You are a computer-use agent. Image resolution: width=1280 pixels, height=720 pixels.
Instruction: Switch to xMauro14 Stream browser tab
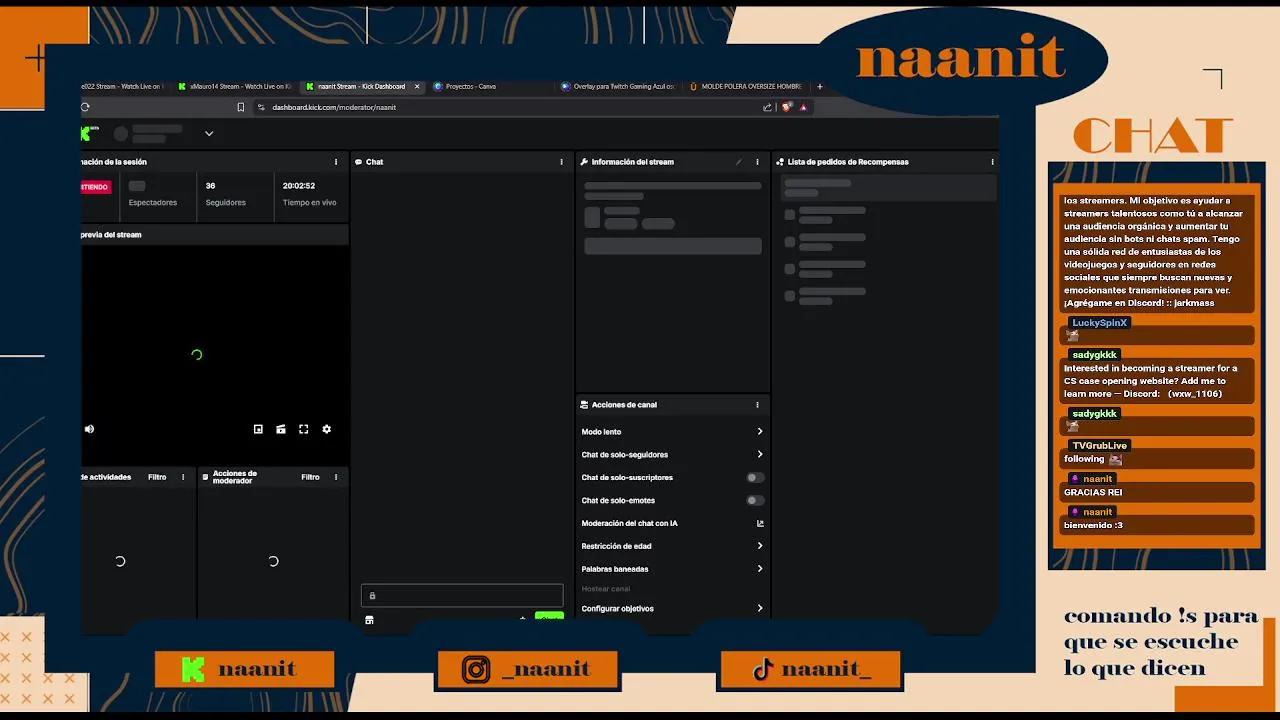pyautogui.click(x=235, y=86)
